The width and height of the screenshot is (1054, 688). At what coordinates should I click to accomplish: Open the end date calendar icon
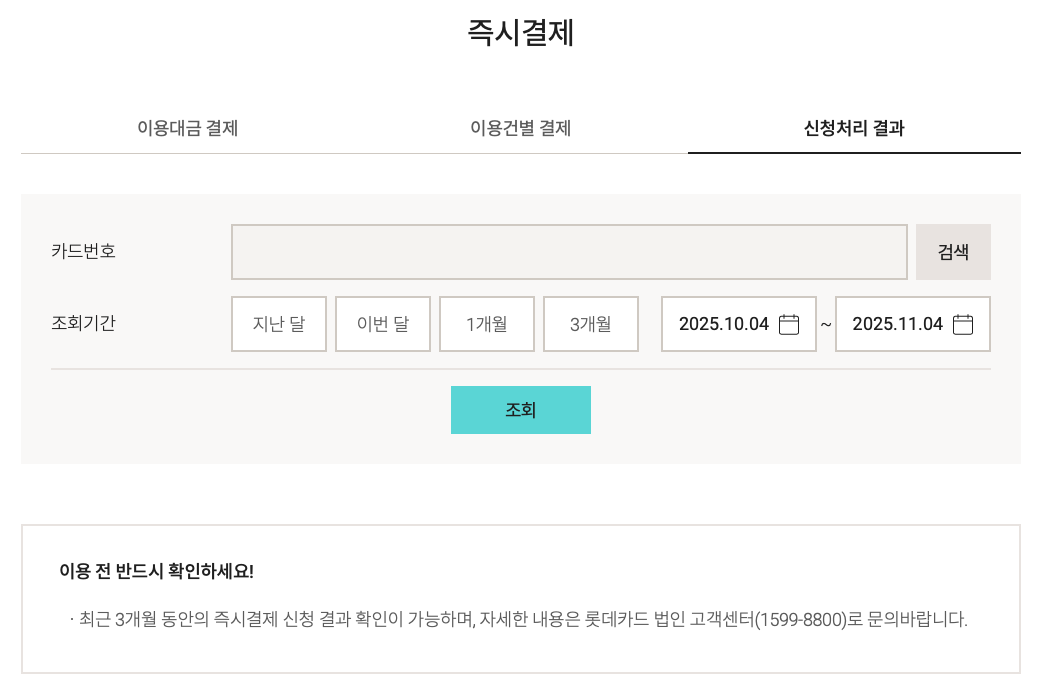[963, 324]
